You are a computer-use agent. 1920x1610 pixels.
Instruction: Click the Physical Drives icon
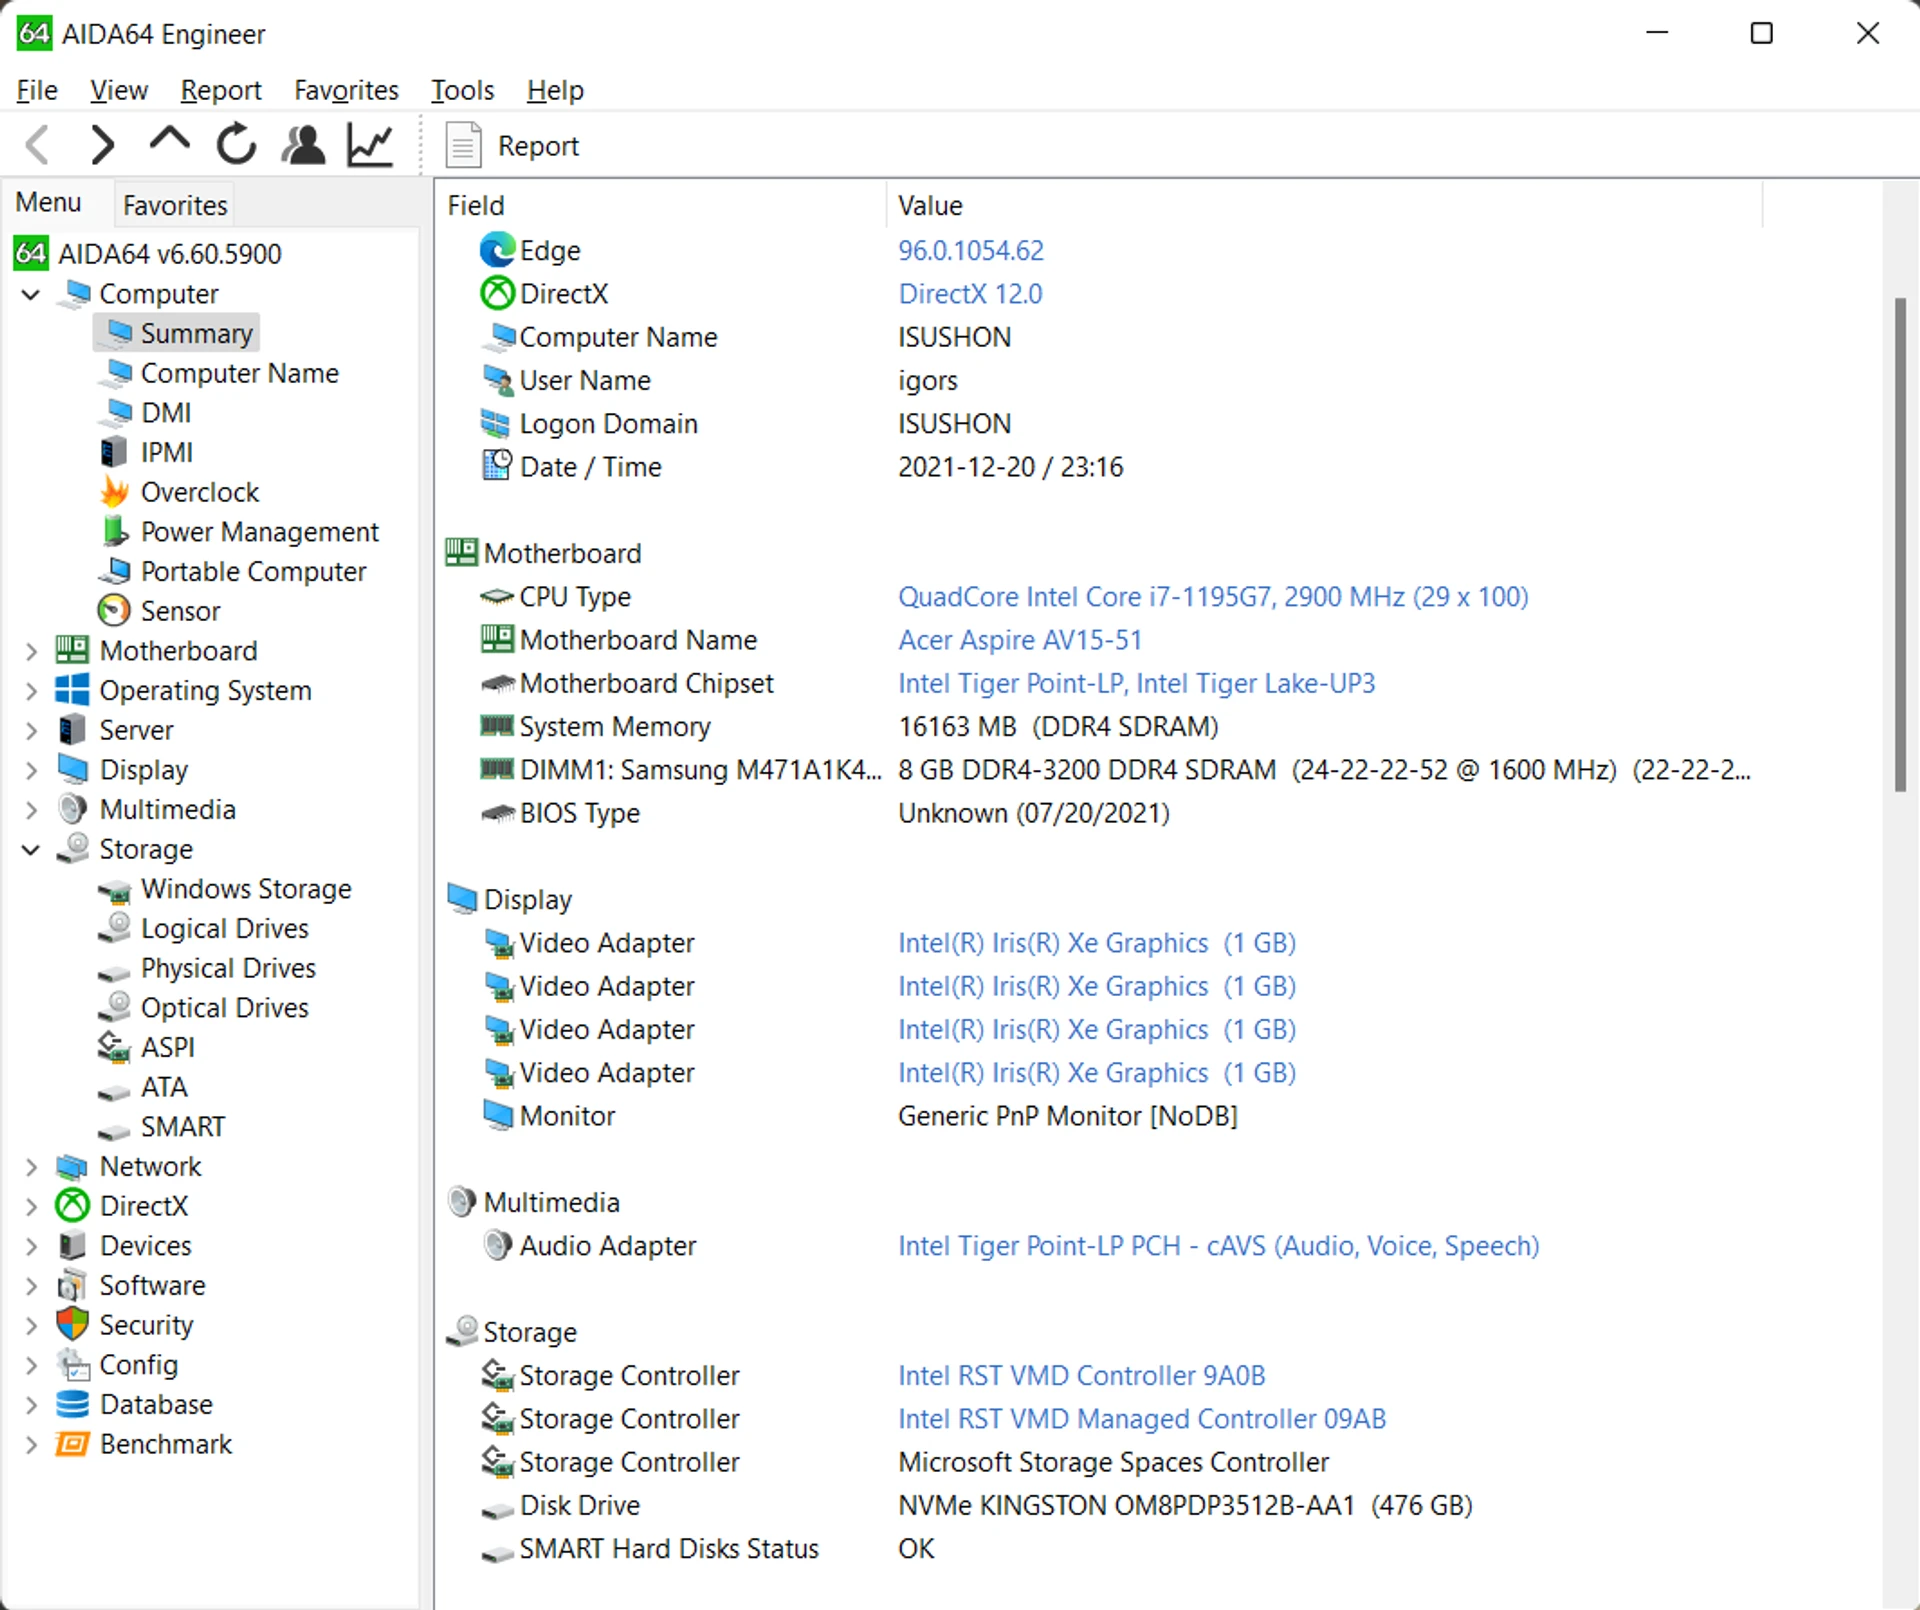coord(115,972)
